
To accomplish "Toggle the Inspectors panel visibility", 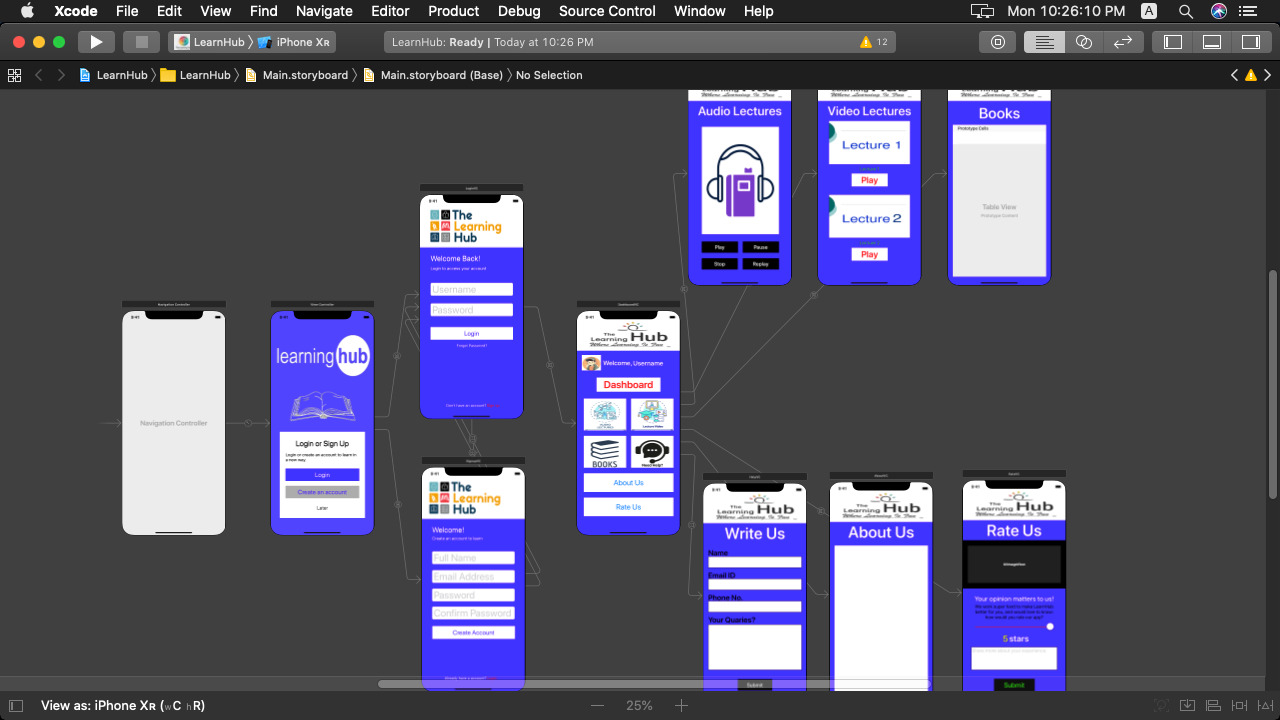I will (1250, 41).
